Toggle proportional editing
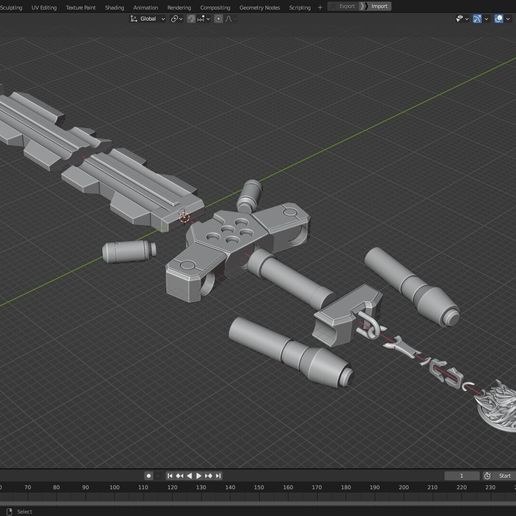The height and width of the screenshot is (516, 516). click(x=218, y=19)
